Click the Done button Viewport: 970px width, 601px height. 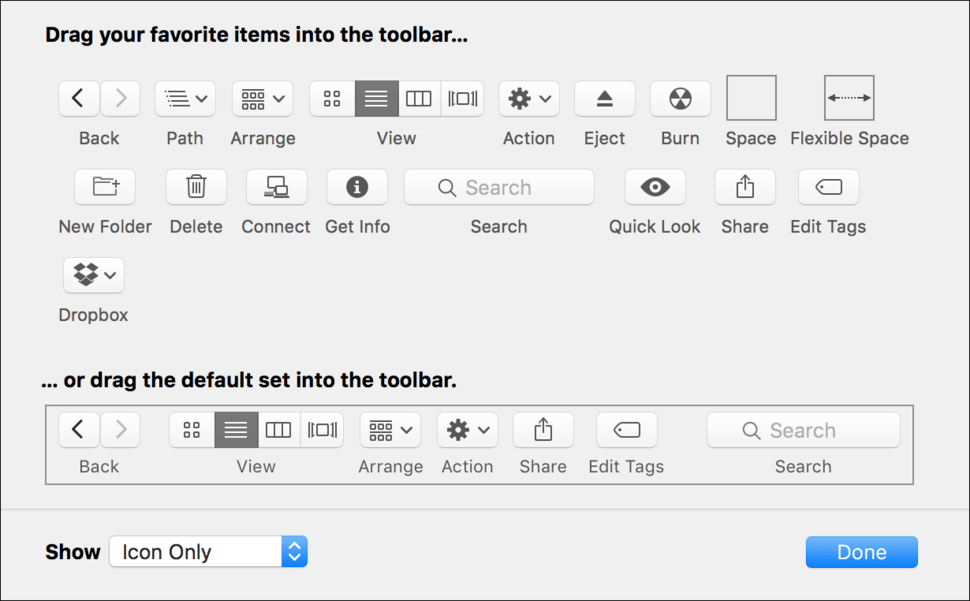pos(862,552)
